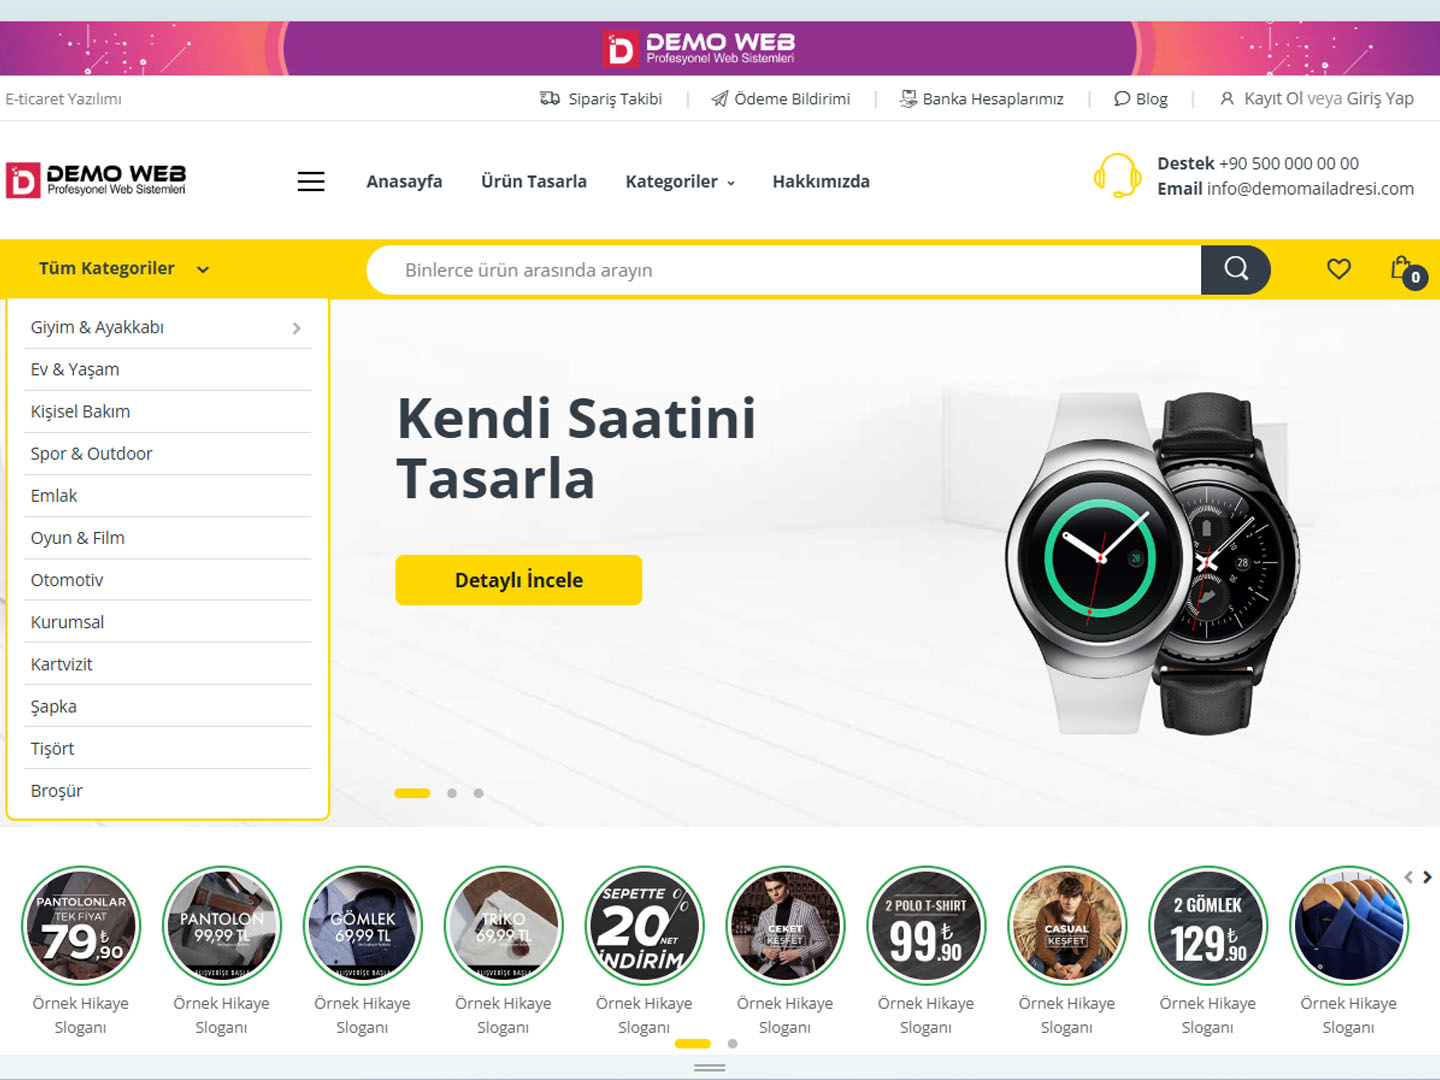Image resolution: width=1440 pixels, height=1080 pixels.
Task: Select the second hero slider dot
Action: point(452,793)
